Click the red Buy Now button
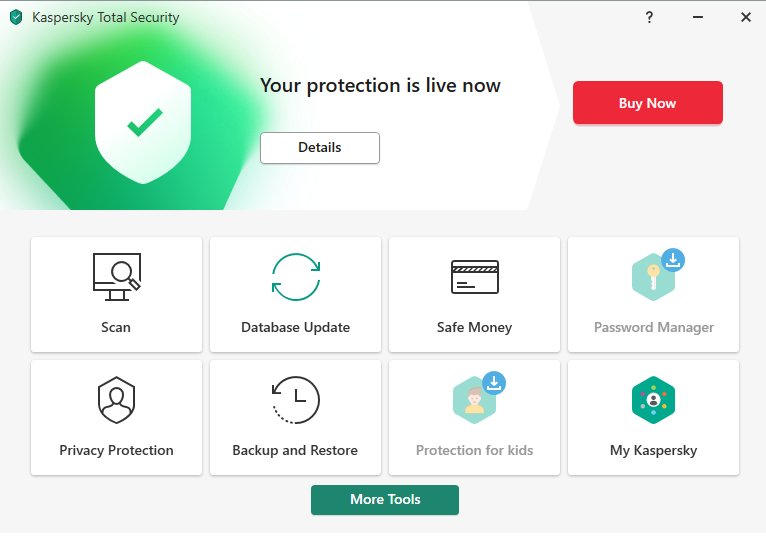 647,103
